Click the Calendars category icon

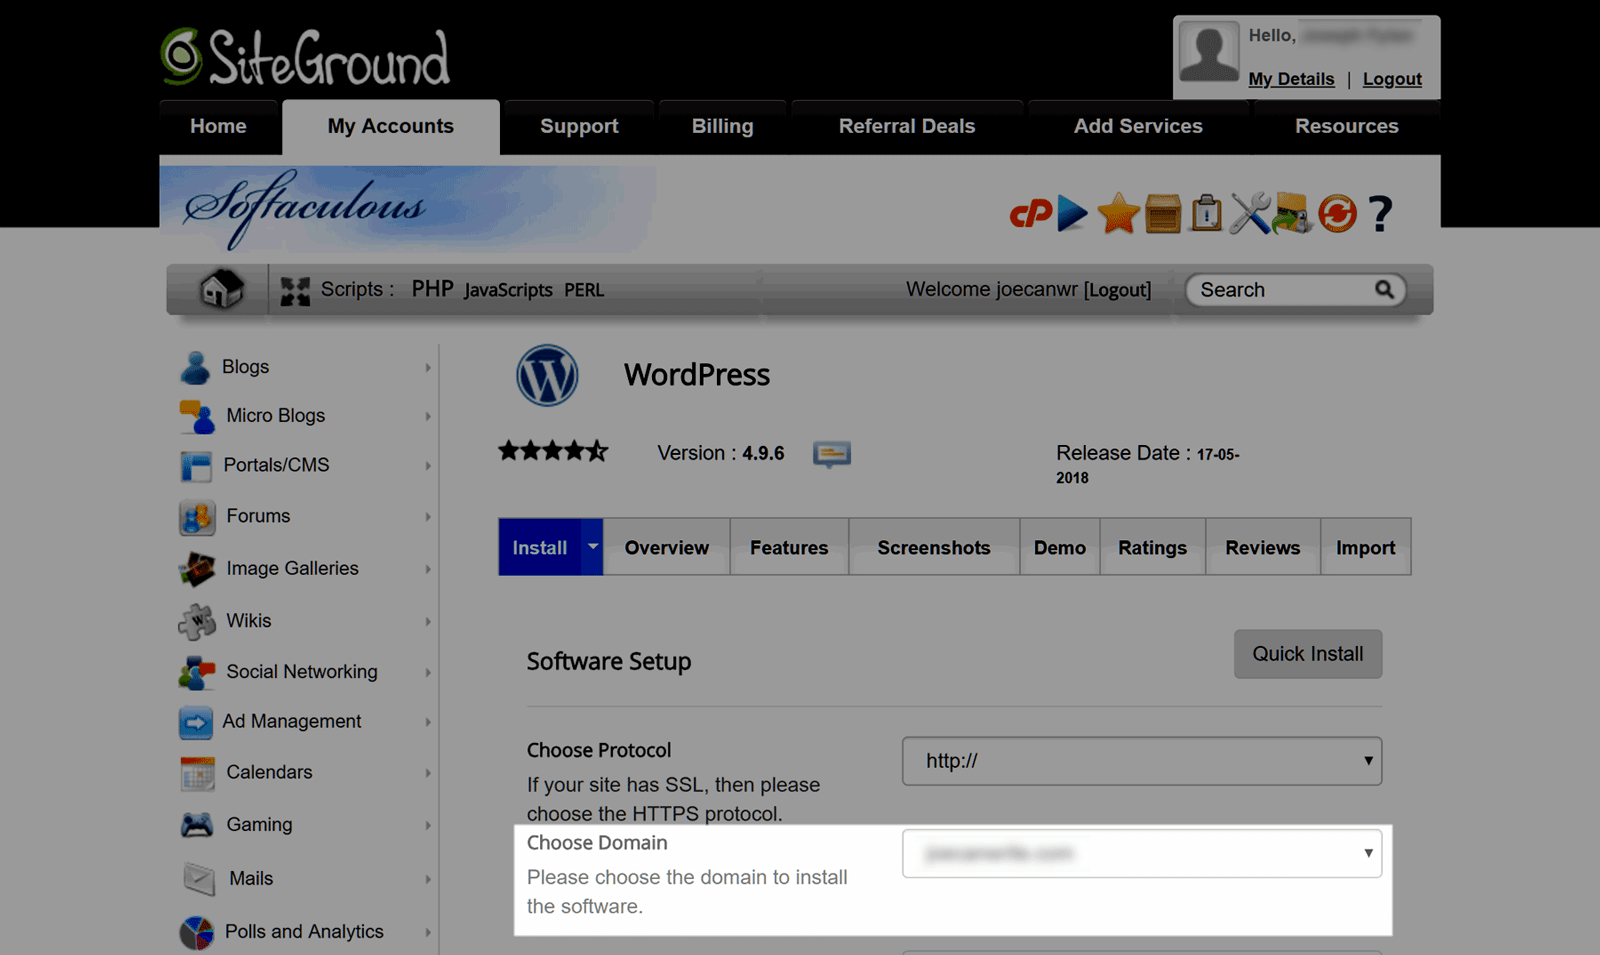tap(197, 773)
